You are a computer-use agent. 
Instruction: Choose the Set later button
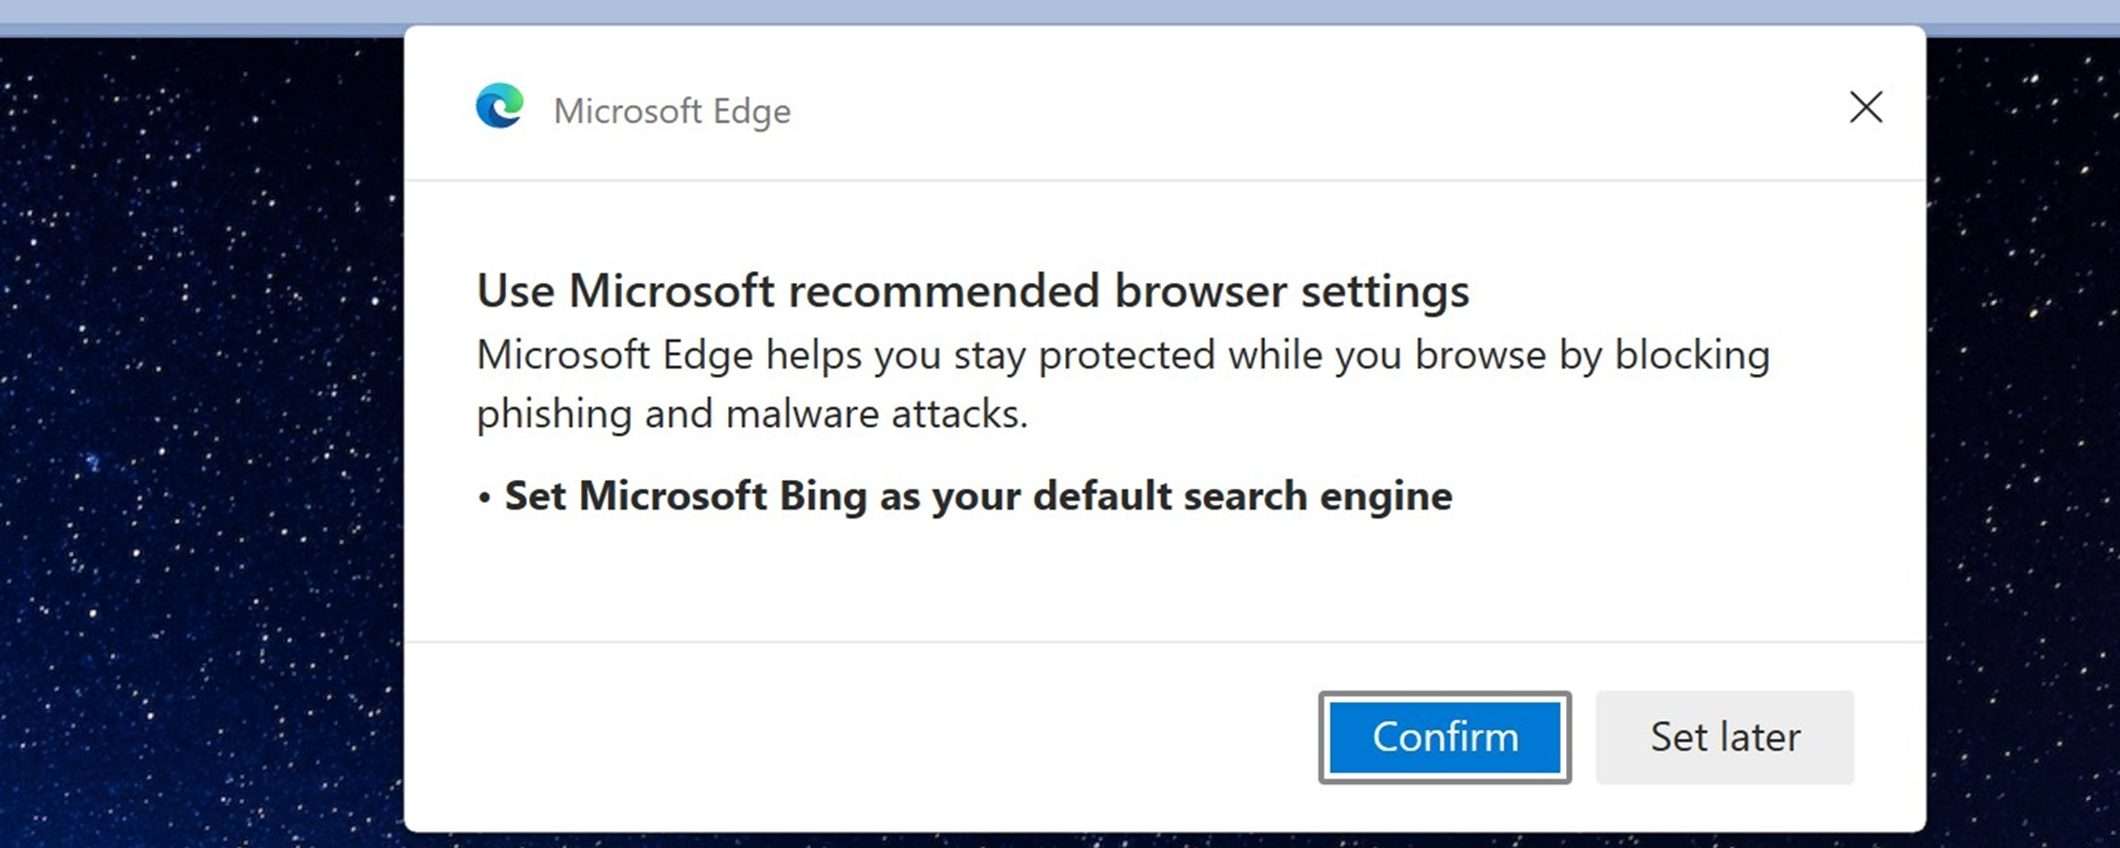[x=1724, y=737]
